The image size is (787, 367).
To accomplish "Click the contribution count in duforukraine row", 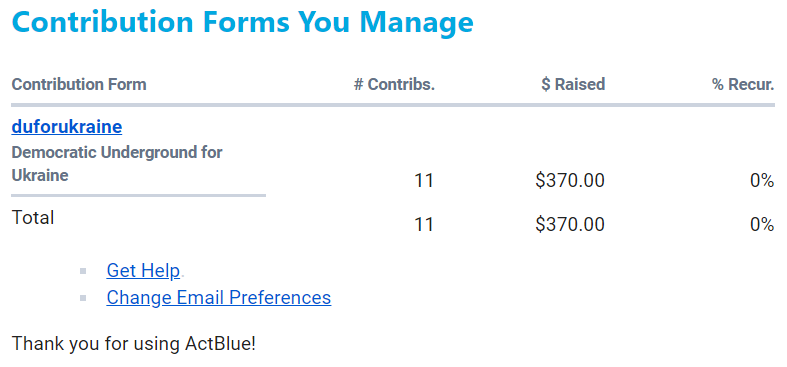I will (x=424, y=181).
